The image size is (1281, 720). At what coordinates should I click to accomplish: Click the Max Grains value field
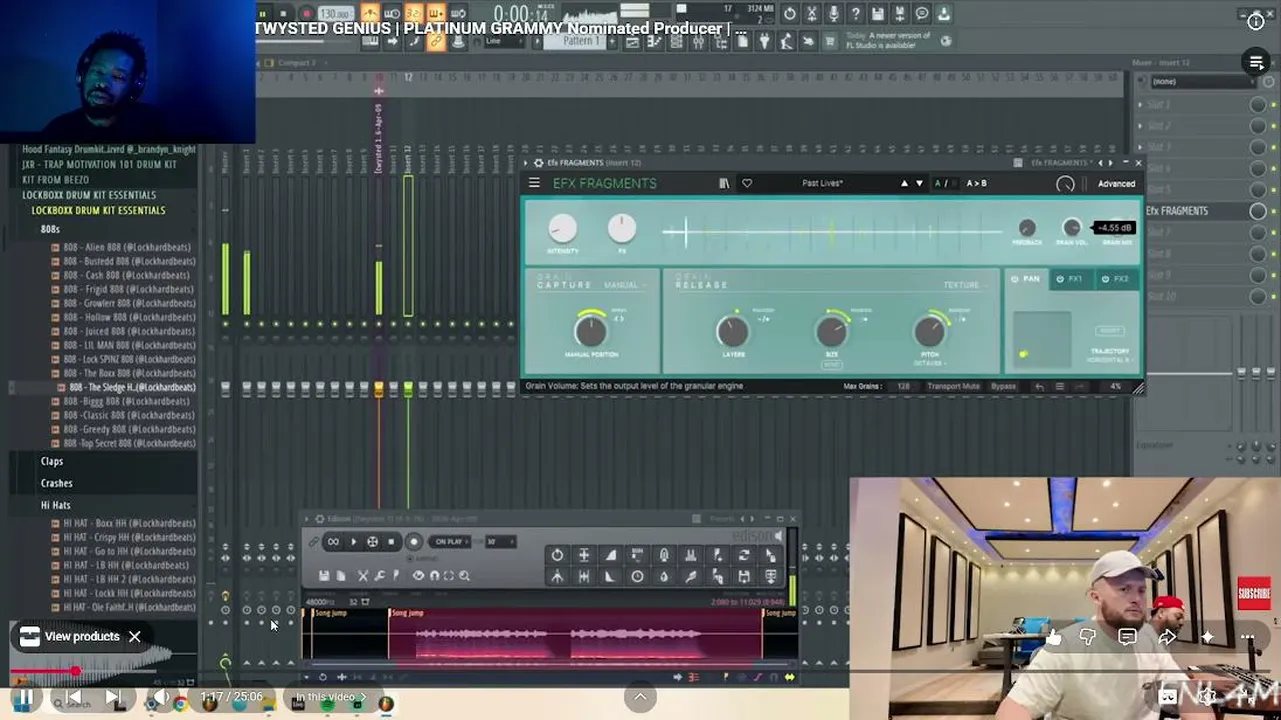[x=903, y=386]
